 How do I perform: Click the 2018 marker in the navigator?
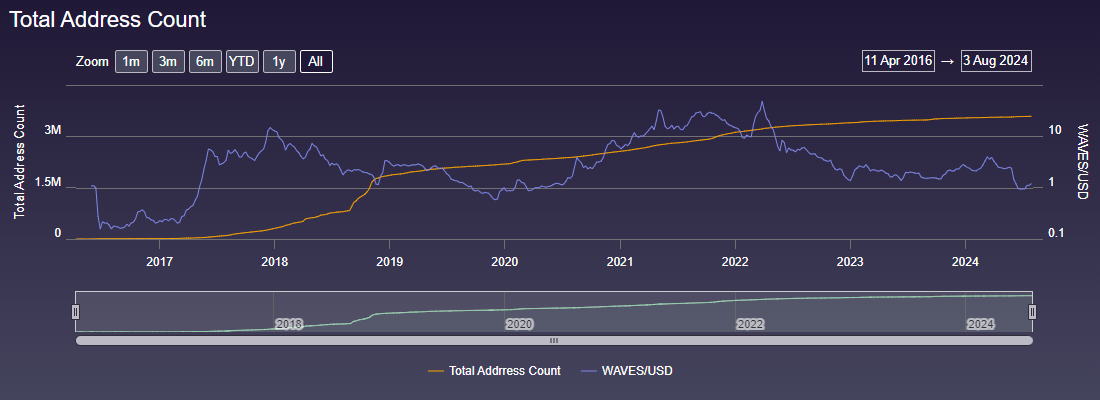[288, 325]
